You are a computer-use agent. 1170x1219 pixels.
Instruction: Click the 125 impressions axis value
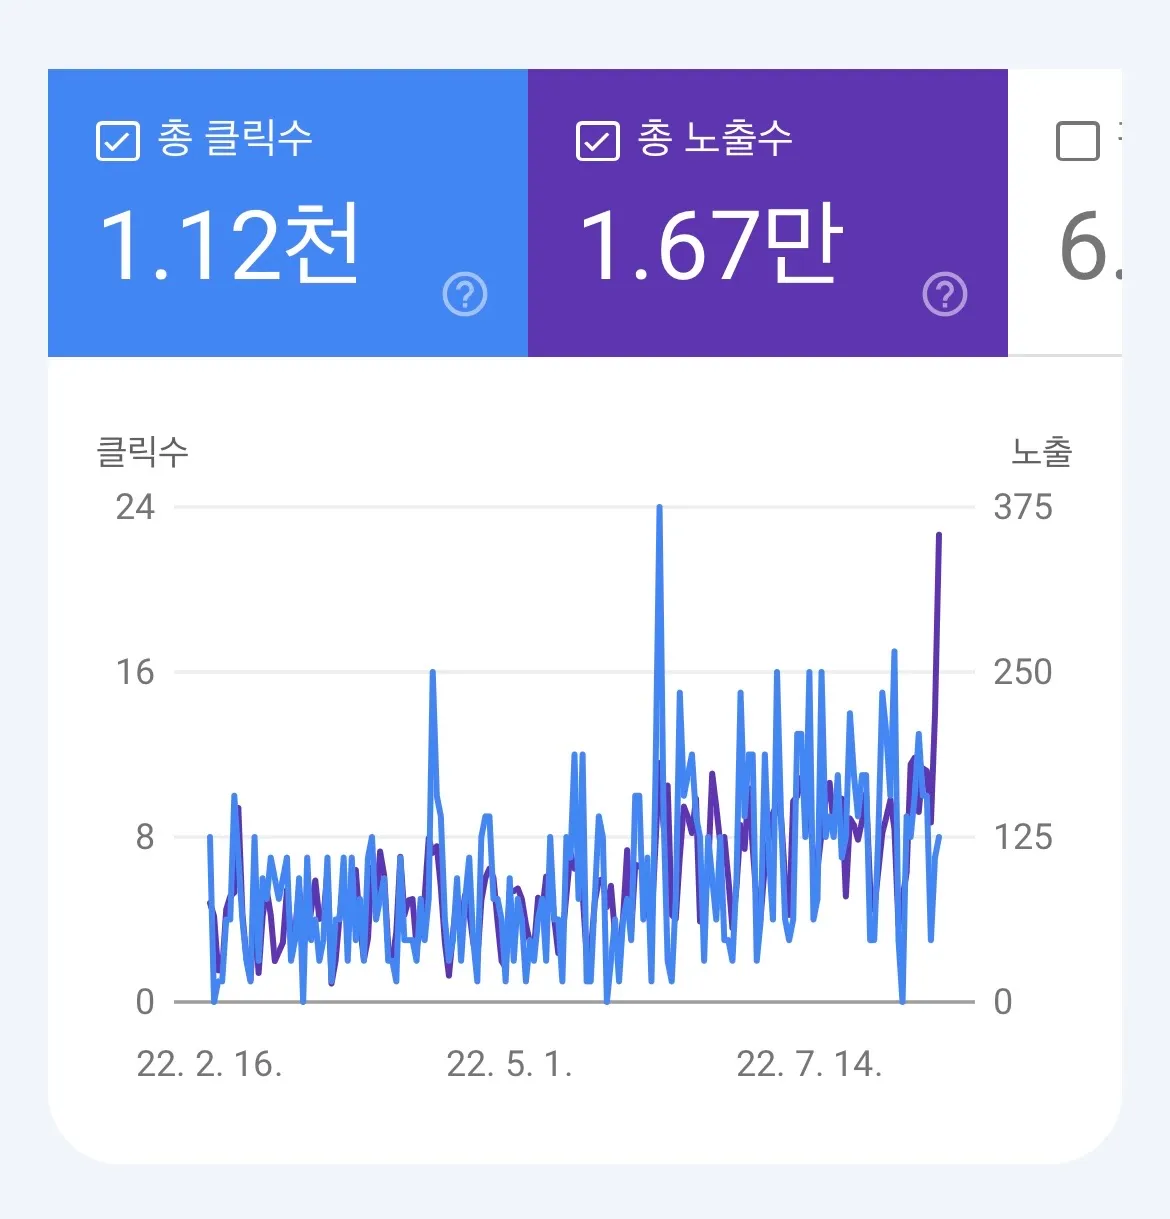(x=1023, y=837)
